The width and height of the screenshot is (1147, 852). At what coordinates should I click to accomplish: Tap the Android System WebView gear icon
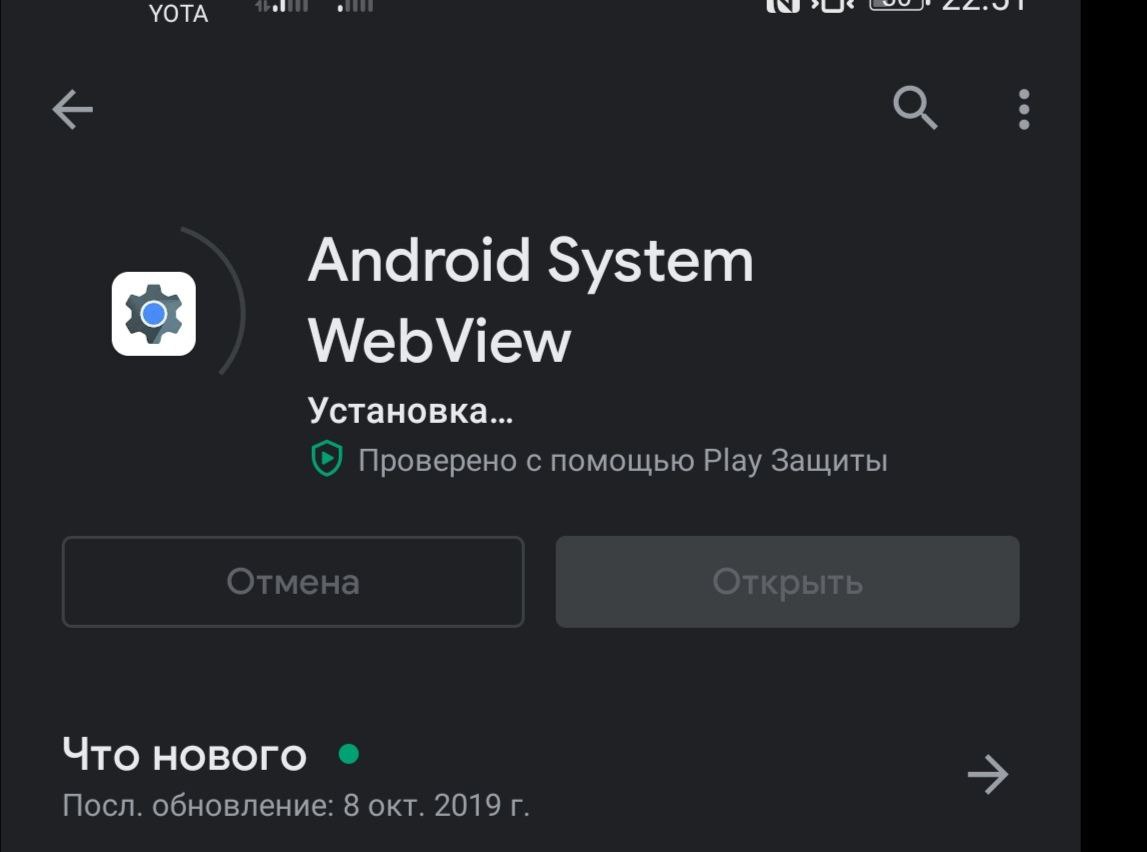[x=154, y=314]
